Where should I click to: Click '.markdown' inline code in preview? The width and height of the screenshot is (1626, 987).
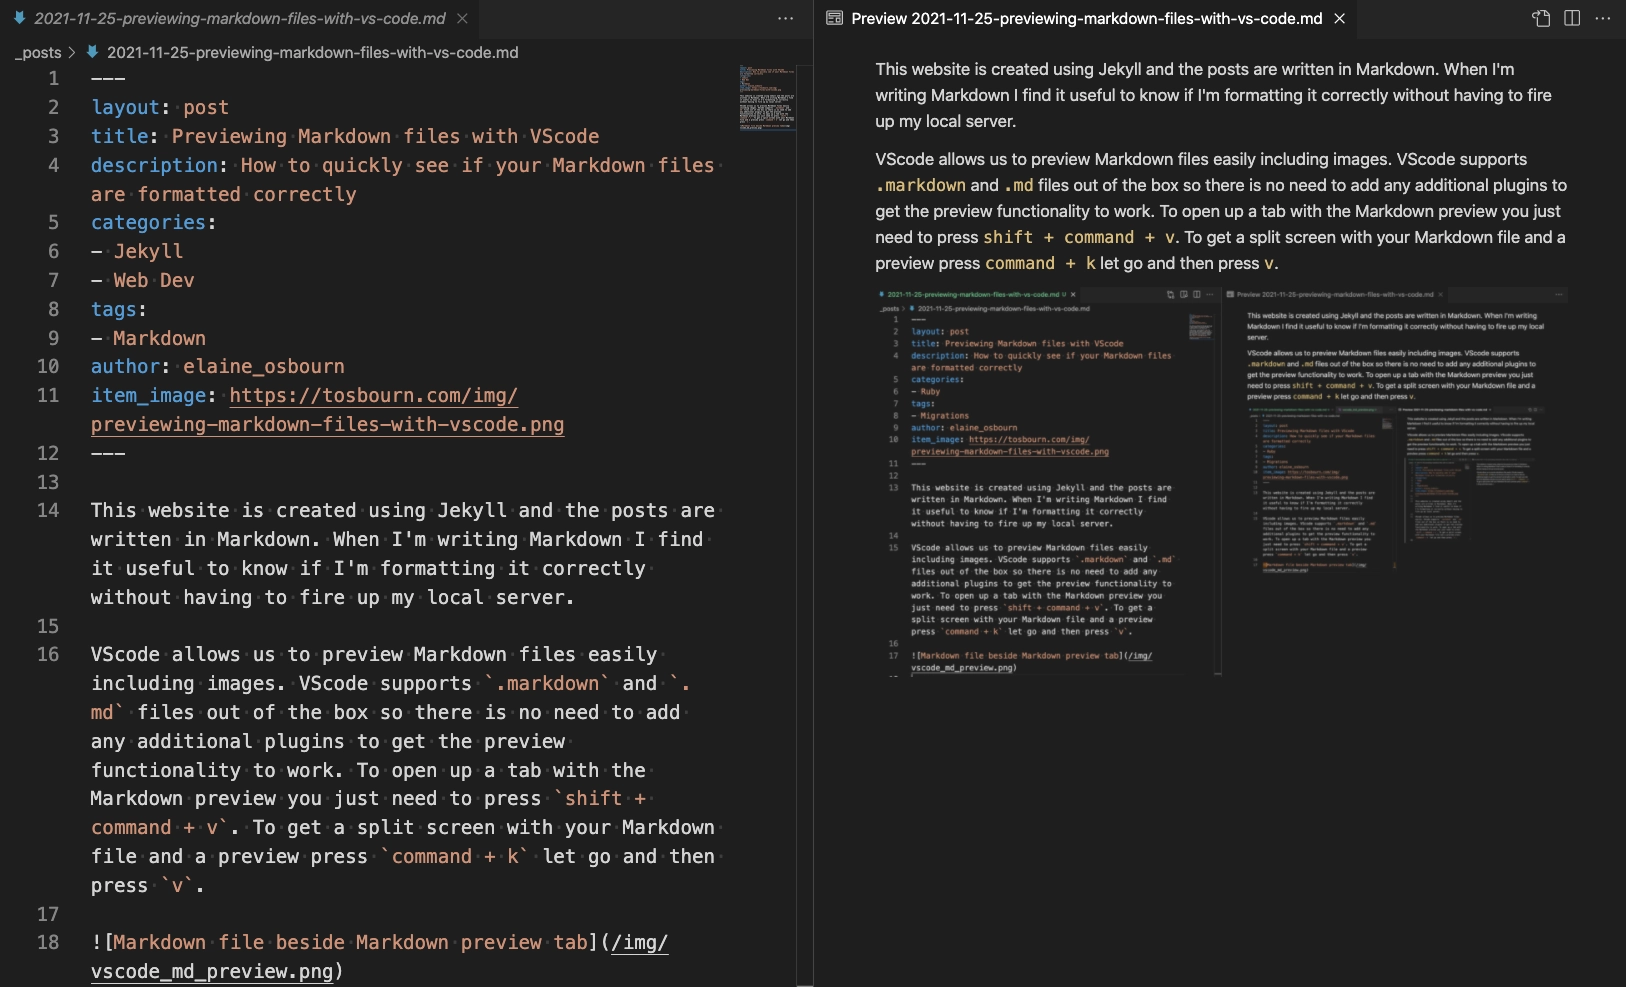pos(921,185)
